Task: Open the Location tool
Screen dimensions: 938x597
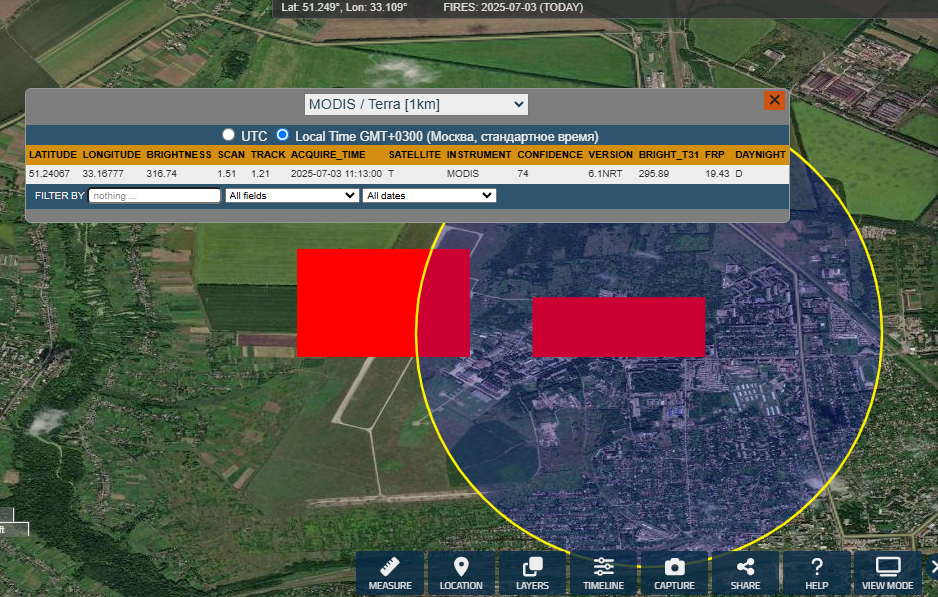Action: tap(461, 573)
